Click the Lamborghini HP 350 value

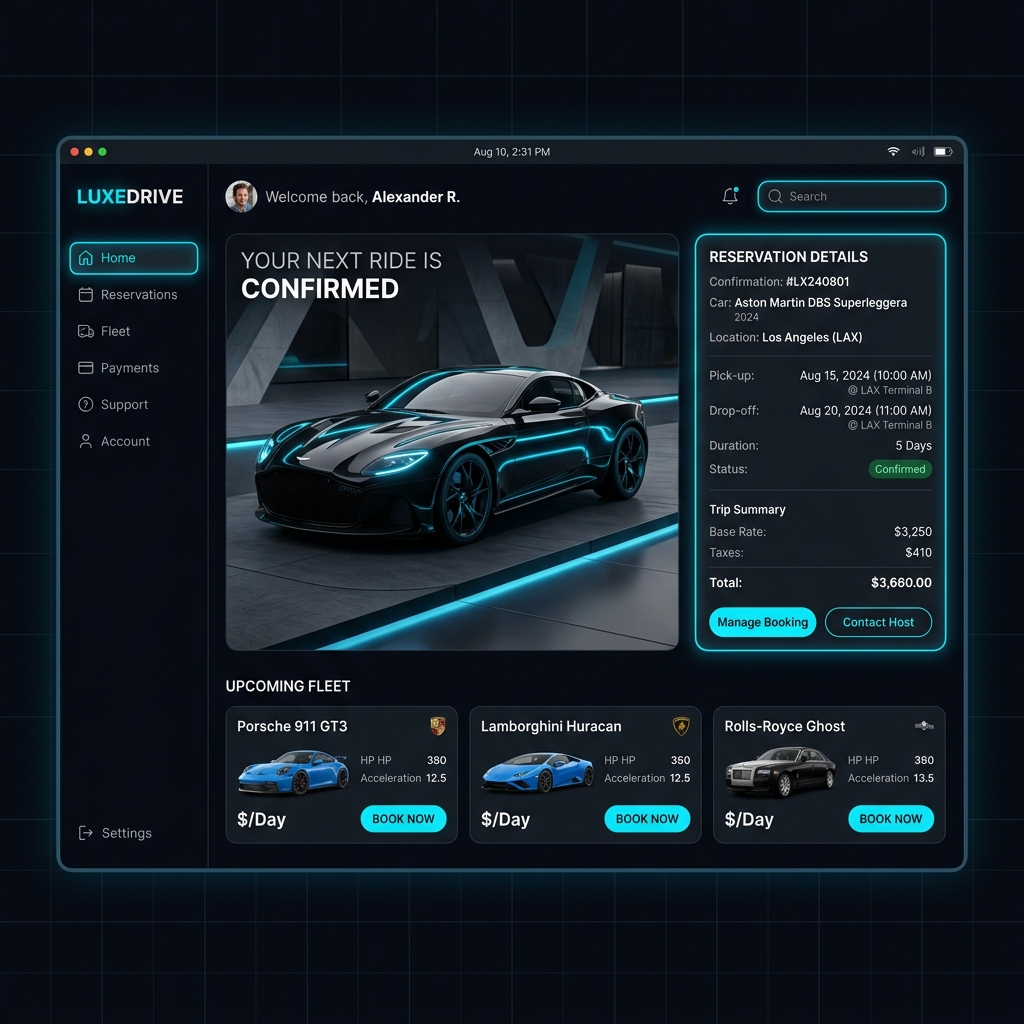[x=680, y=760]
